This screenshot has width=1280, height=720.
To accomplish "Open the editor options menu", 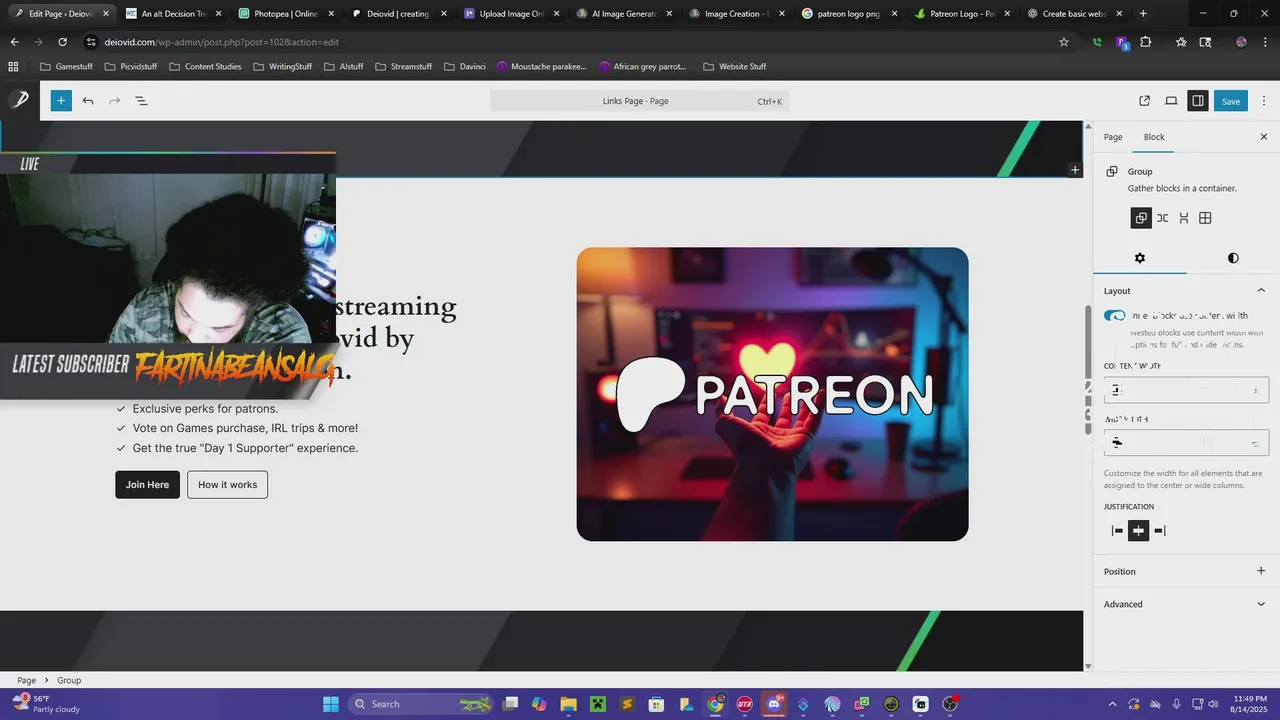I will 1264,101.
